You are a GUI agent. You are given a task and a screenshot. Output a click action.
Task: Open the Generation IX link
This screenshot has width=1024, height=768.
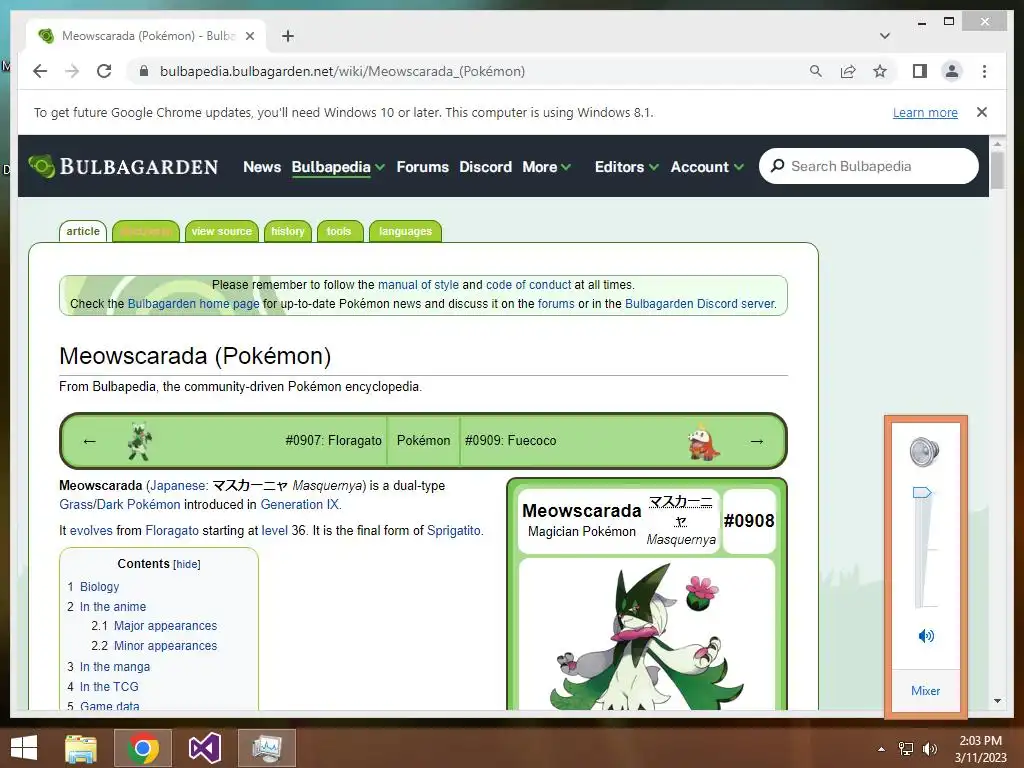click(300, 504)
